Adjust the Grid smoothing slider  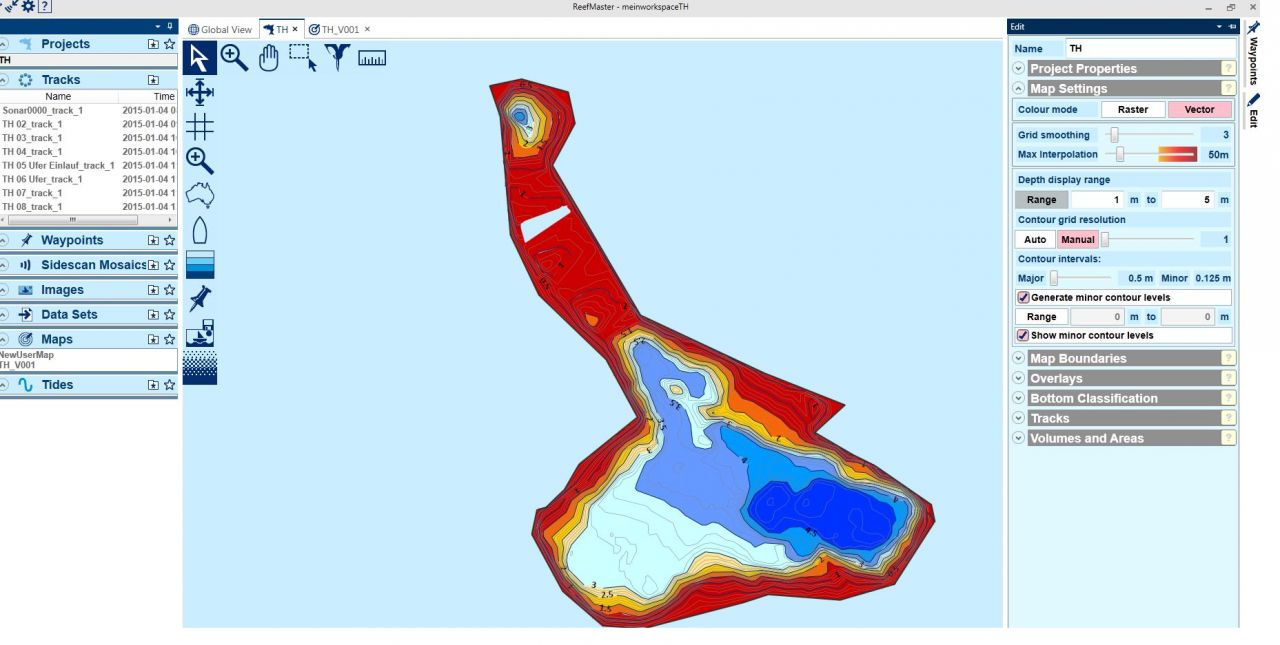[1114, 135]
